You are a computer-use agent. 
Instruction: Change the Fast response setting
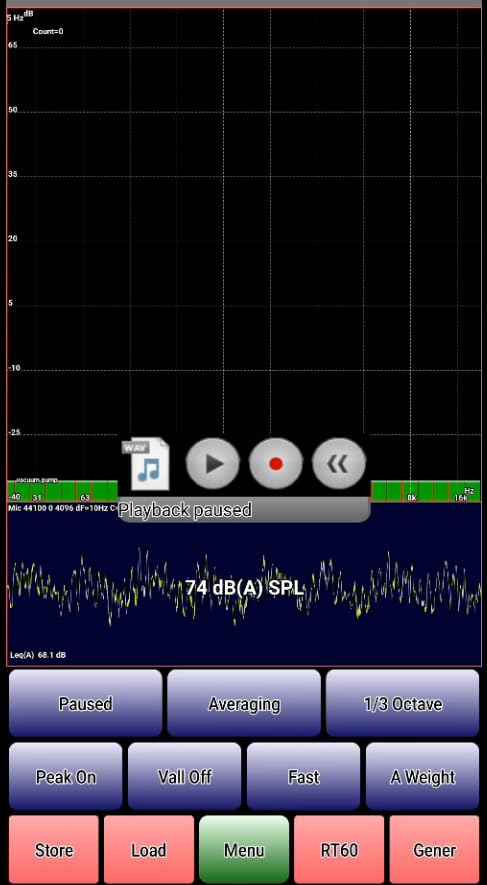point(304,777)
